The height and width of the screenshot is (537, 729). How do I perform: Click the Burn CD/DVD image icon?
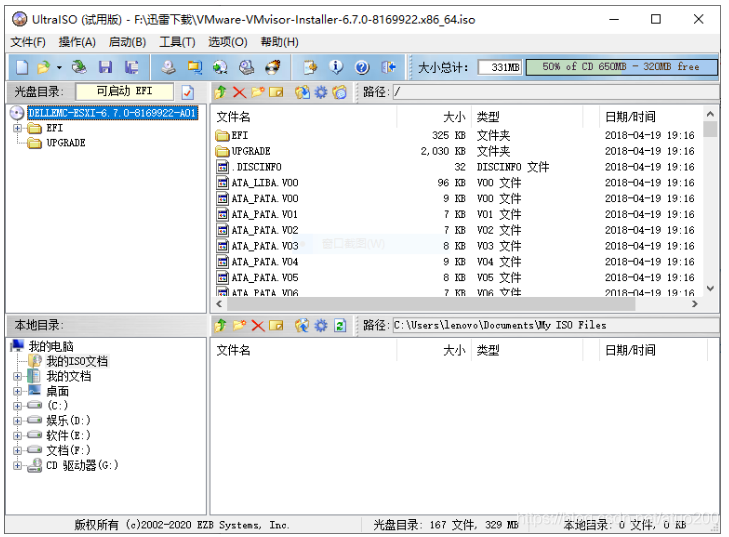[273, 67]
